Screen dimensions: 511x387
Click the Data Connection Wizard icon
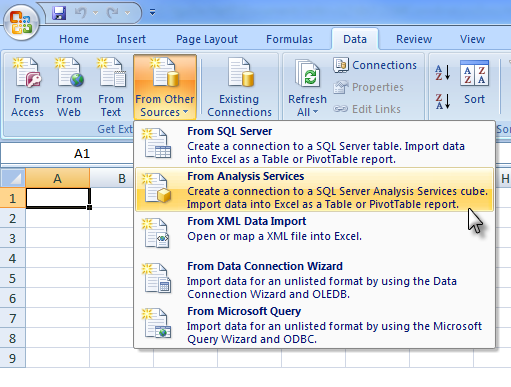pos(157,278)
